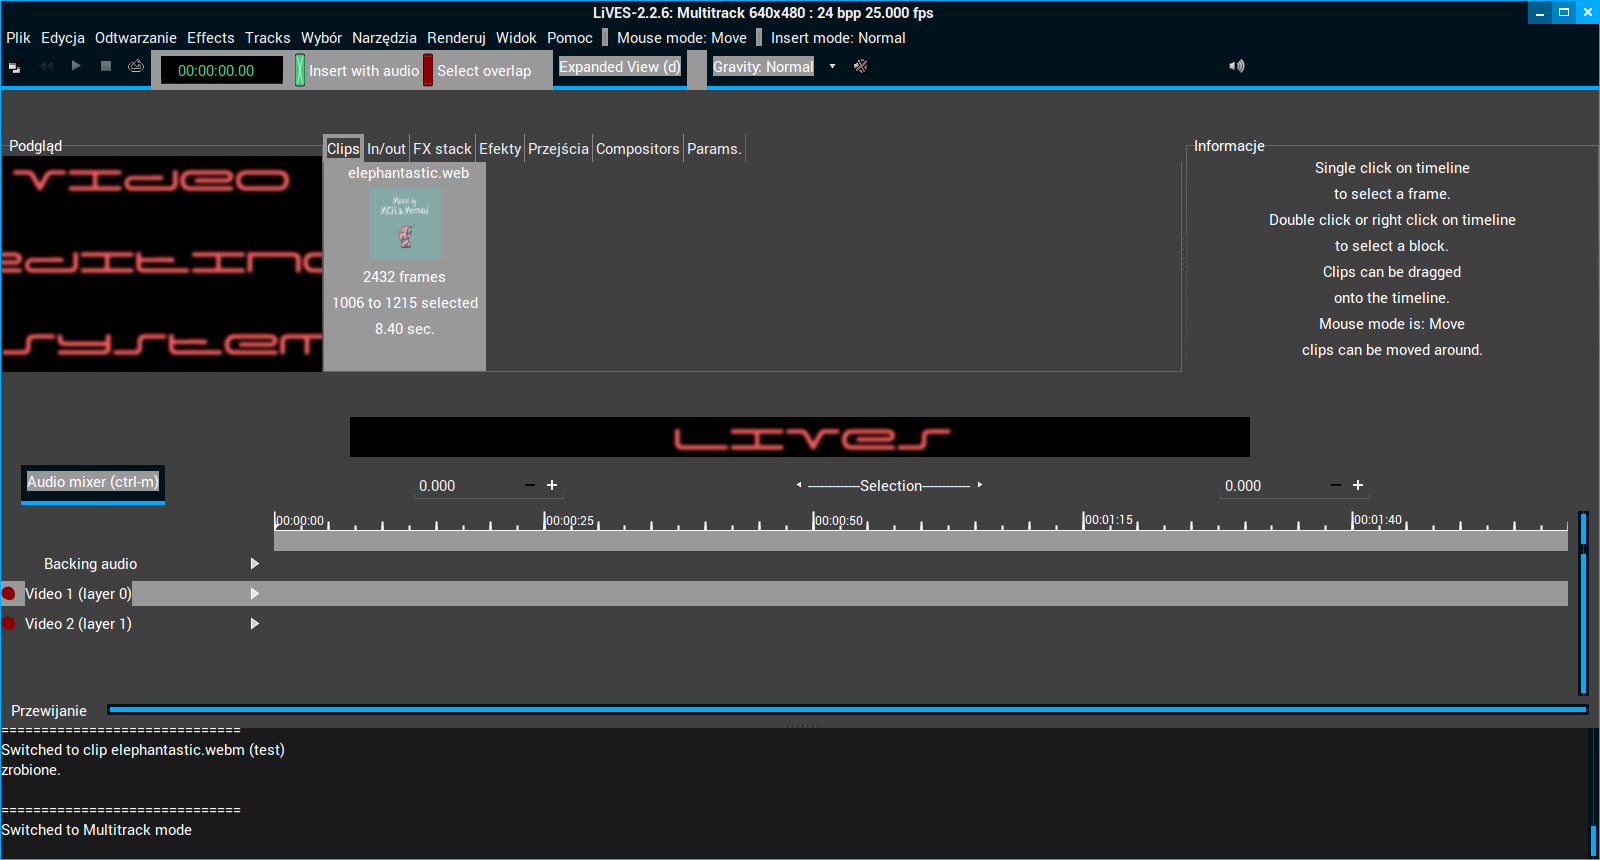Viewport: 1600px width, 860px height.
Task: Open the Tracks menu
Action: point(268,38)
